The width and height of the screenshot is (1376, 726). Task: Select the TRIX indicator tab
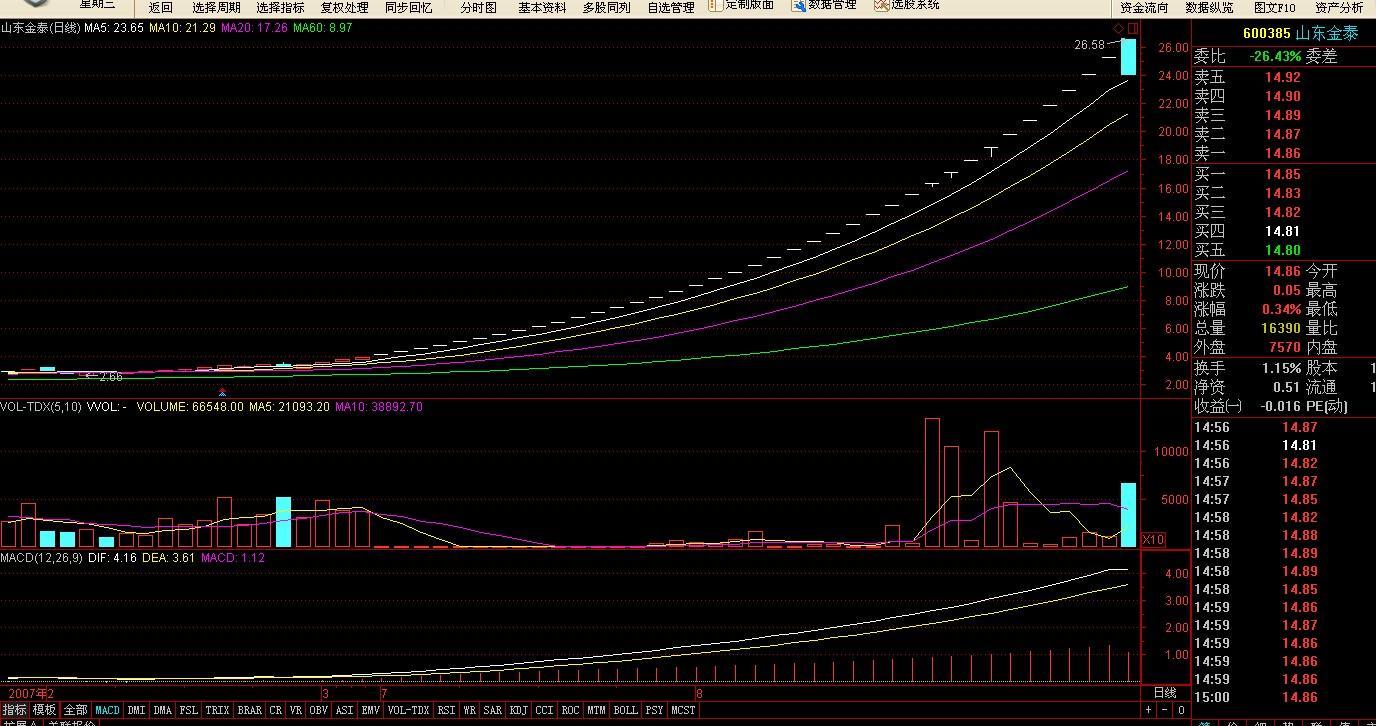click(x=217, y=710)
